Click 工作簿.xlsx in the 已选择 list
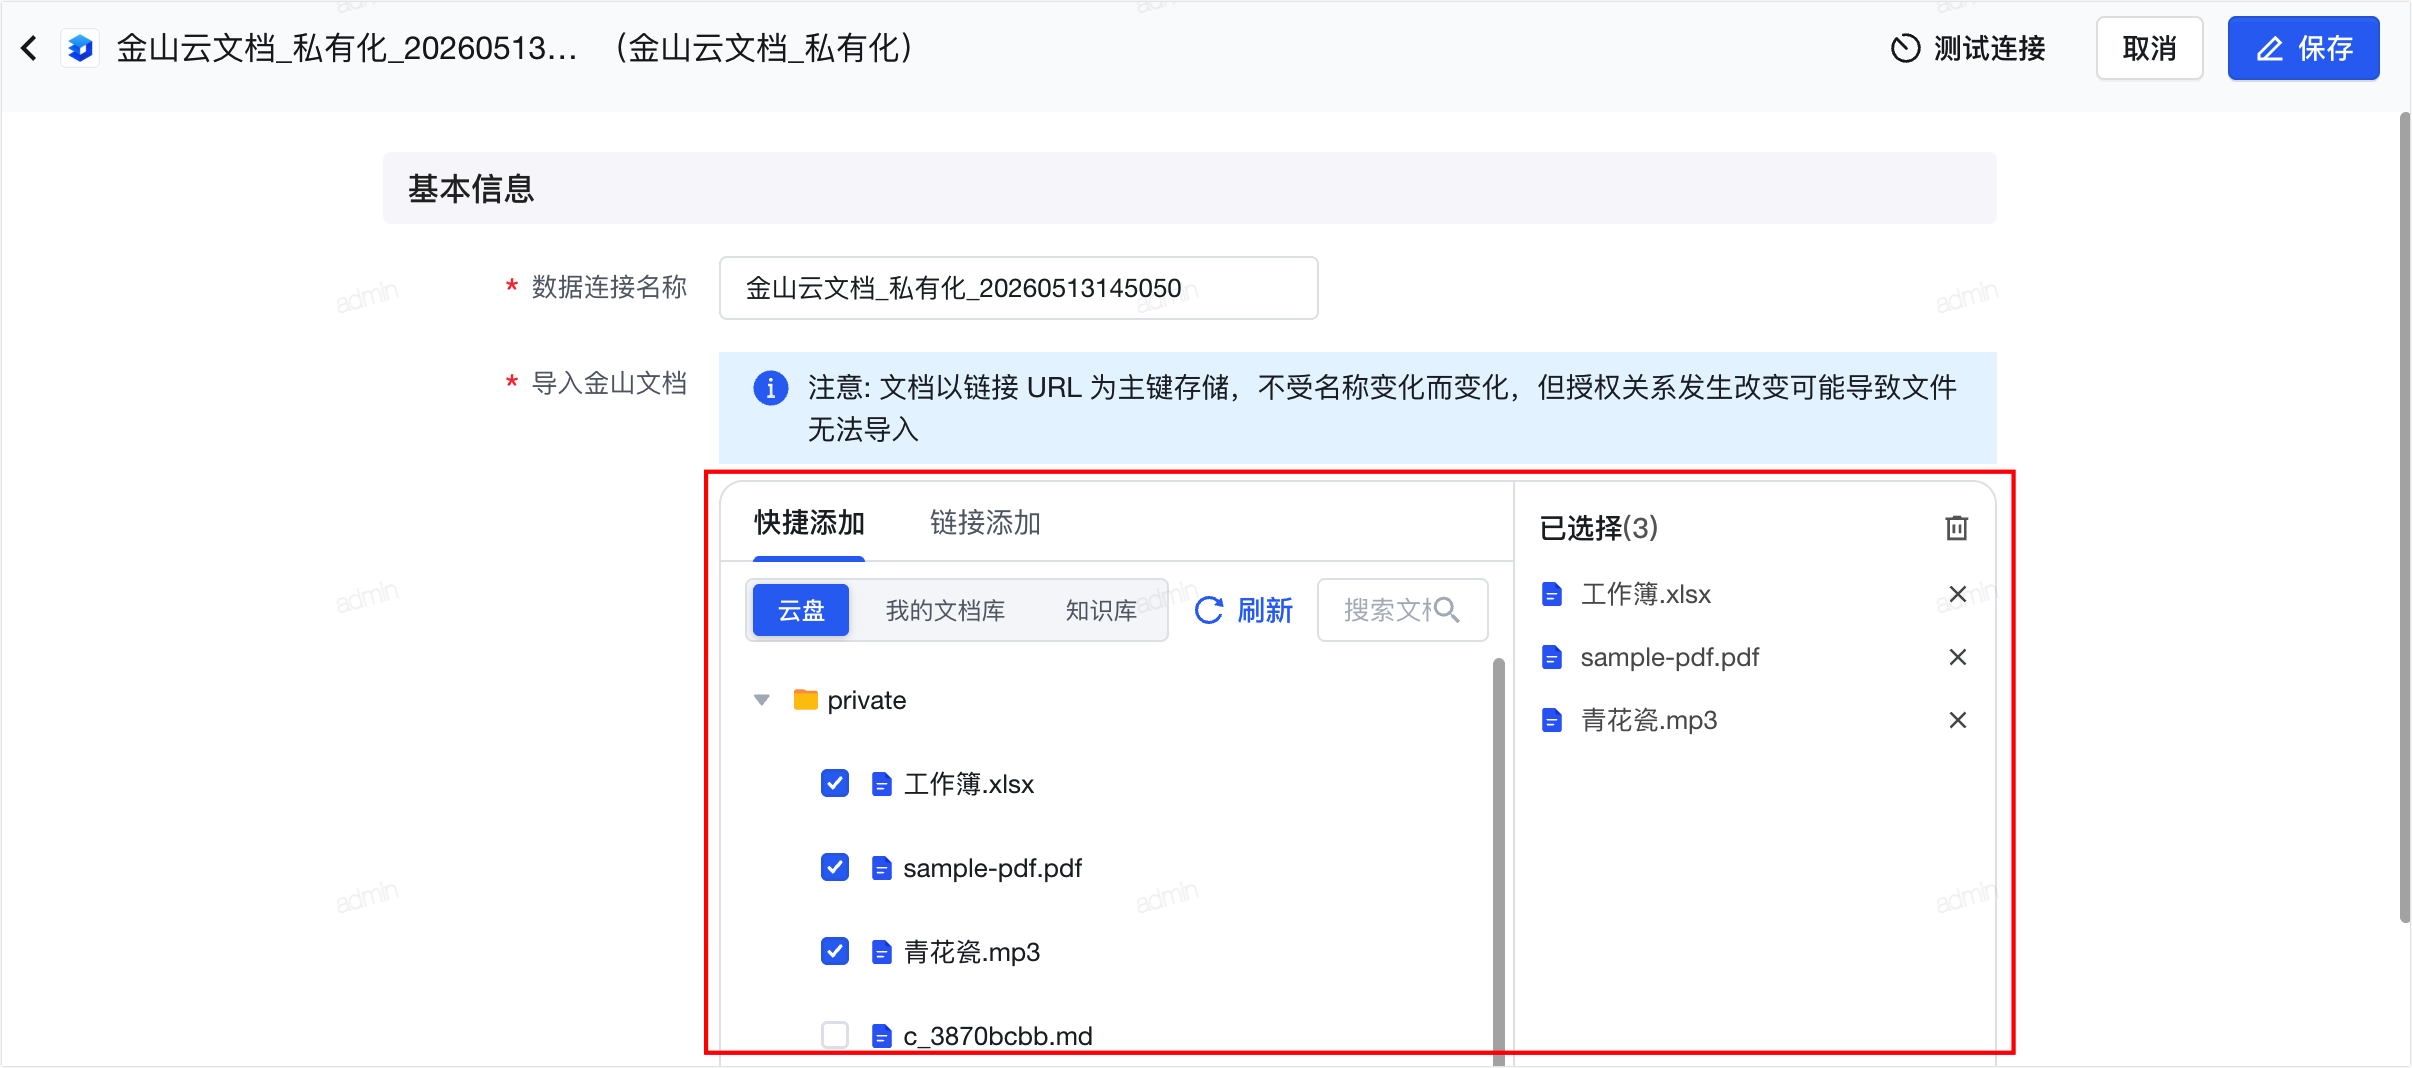Image resolution: width=2412 pixels, height=1068 pixels. point(1646,594)
